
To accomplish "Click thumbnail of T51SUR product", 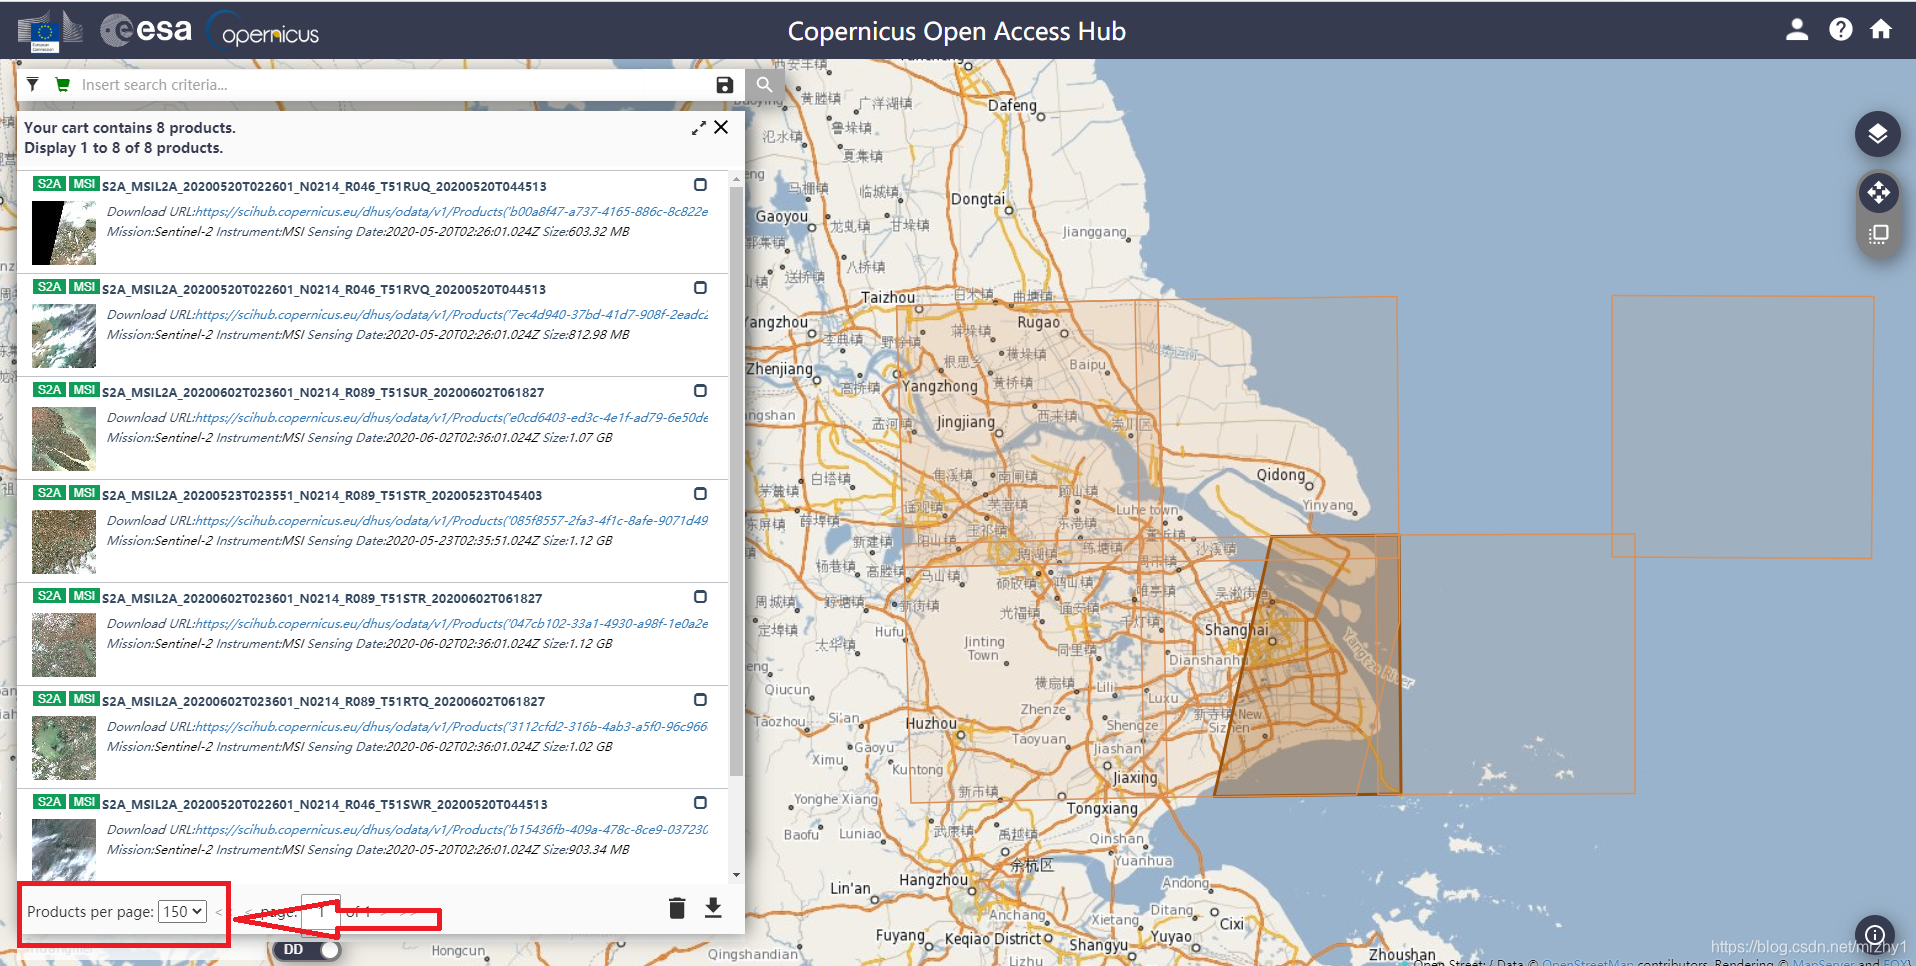I will (64, 439).
